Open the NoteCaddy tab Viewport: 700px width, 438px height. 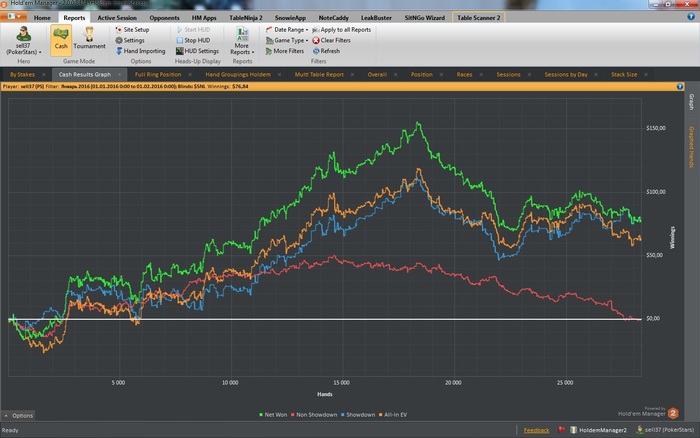[333, 18]
